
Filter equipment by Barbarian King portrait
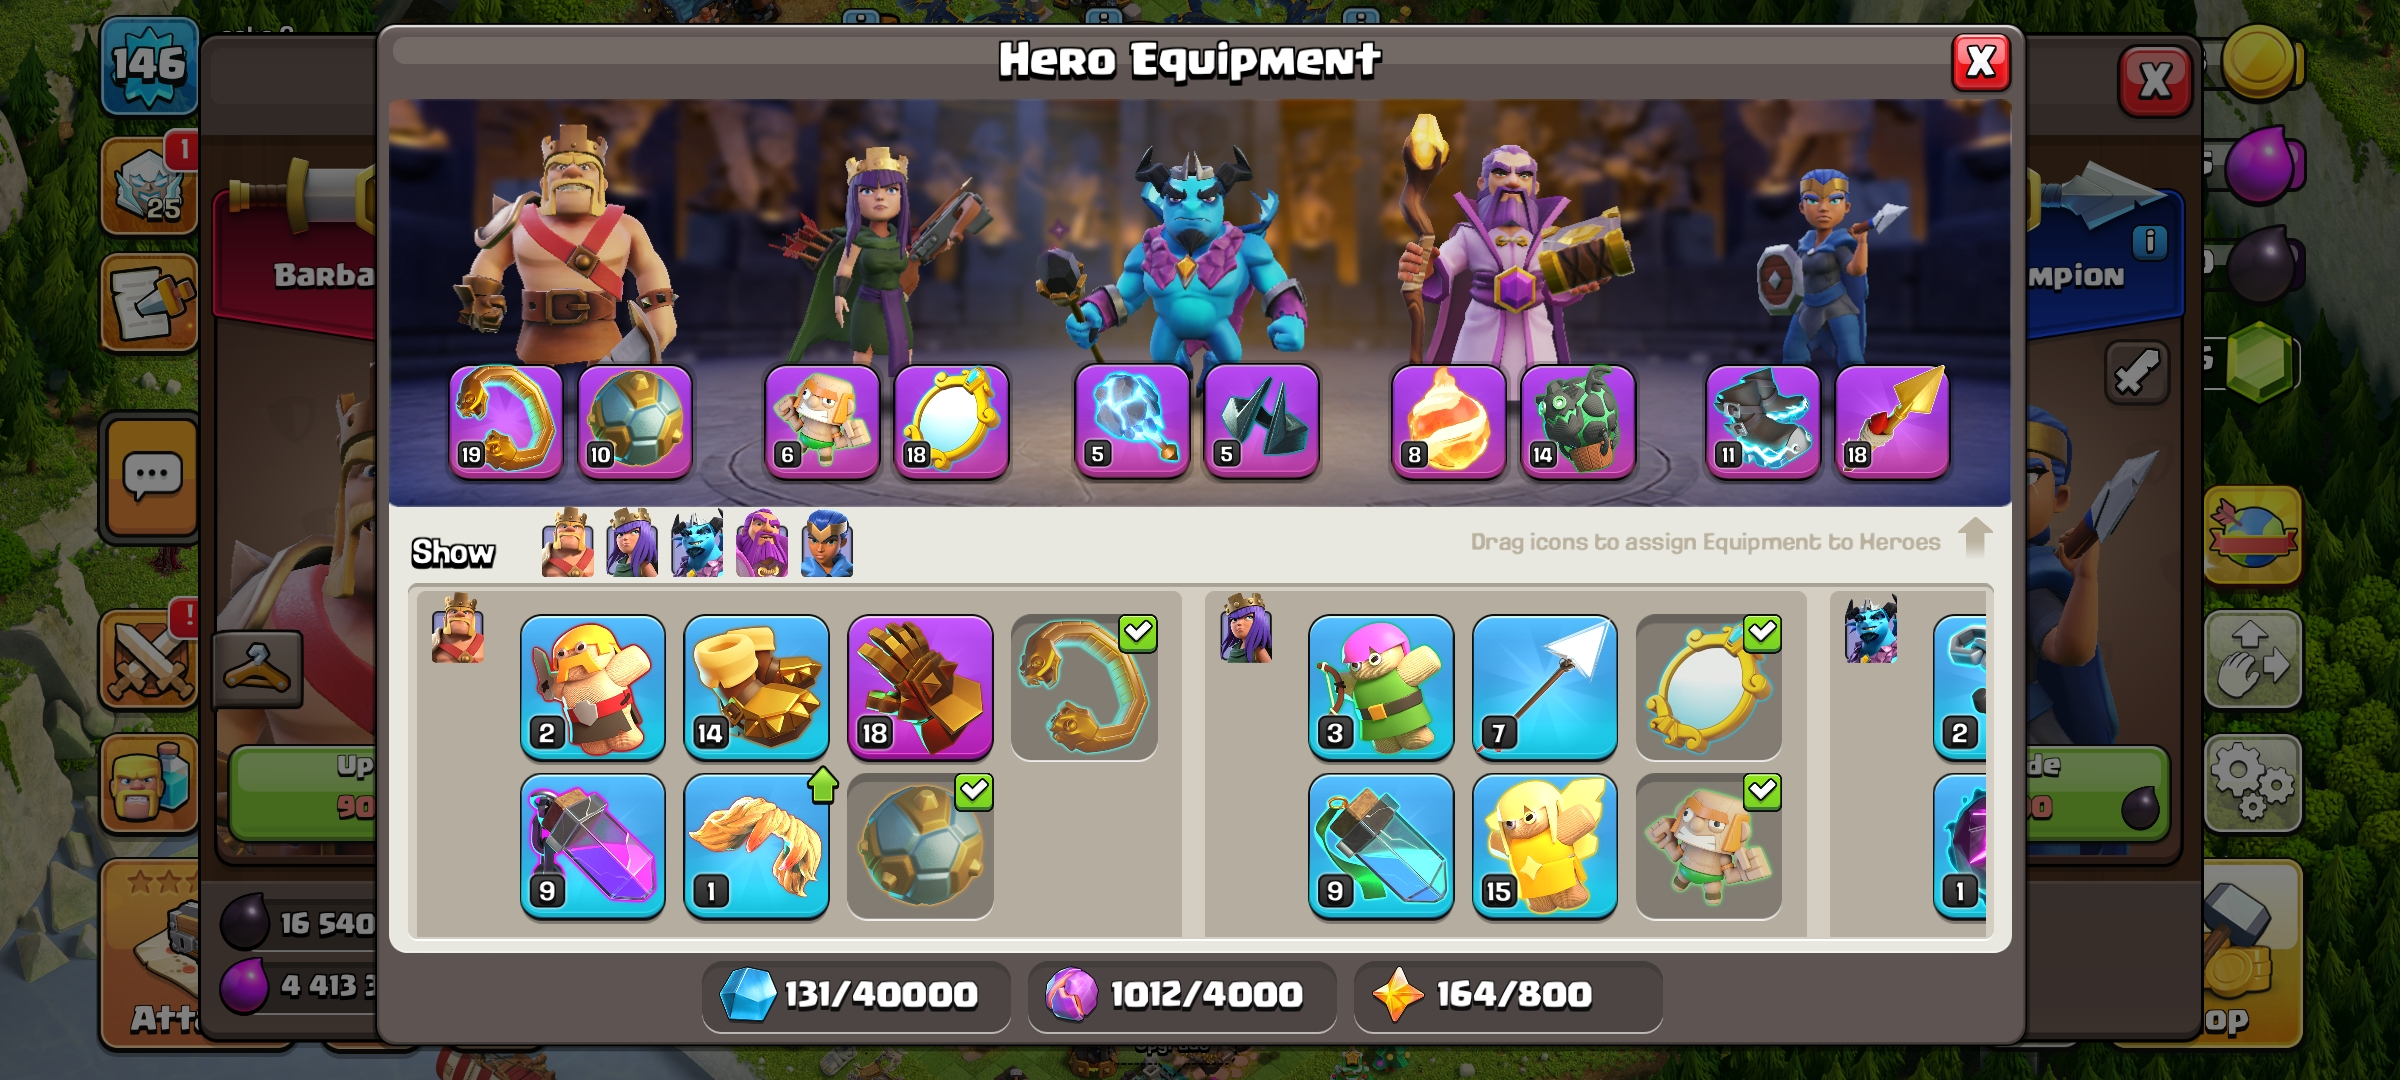[567, 543]
